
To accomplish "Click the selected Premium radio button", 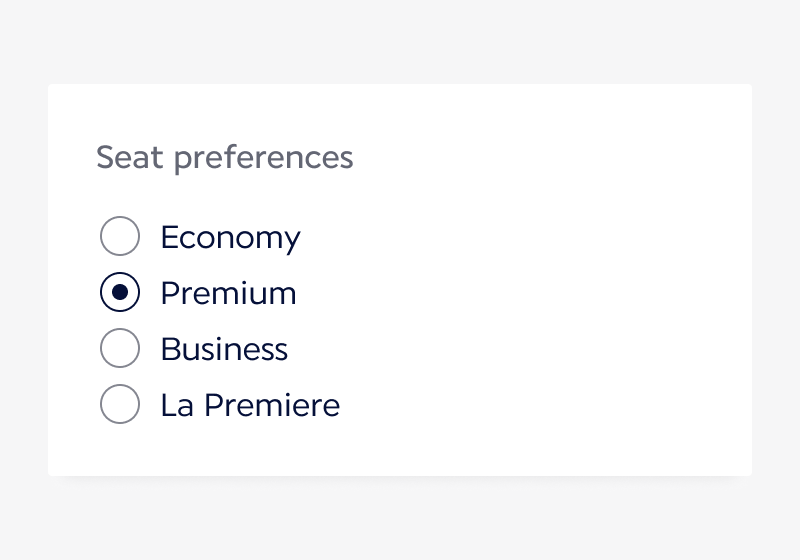I will point(120,293).
